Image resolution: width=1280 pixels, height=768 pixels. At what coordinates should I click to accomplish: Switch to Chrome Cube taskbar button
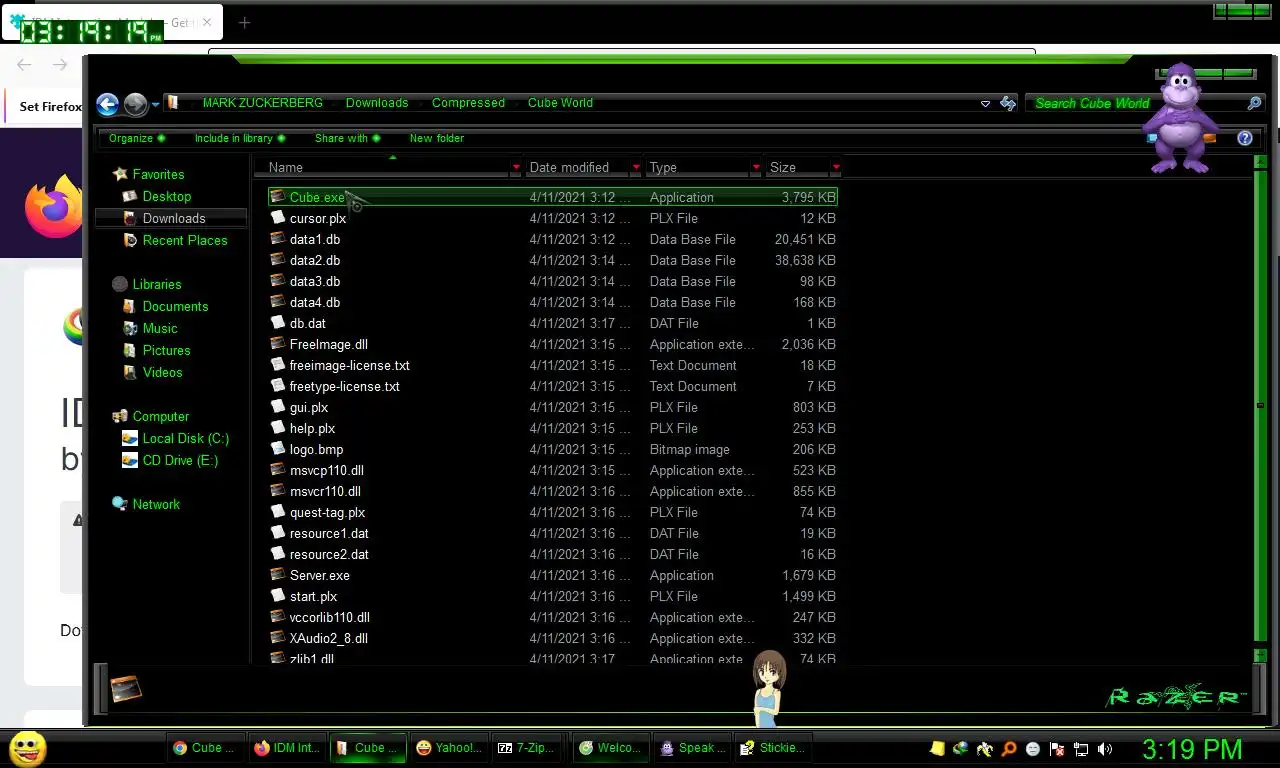click(x=204, y=747)
